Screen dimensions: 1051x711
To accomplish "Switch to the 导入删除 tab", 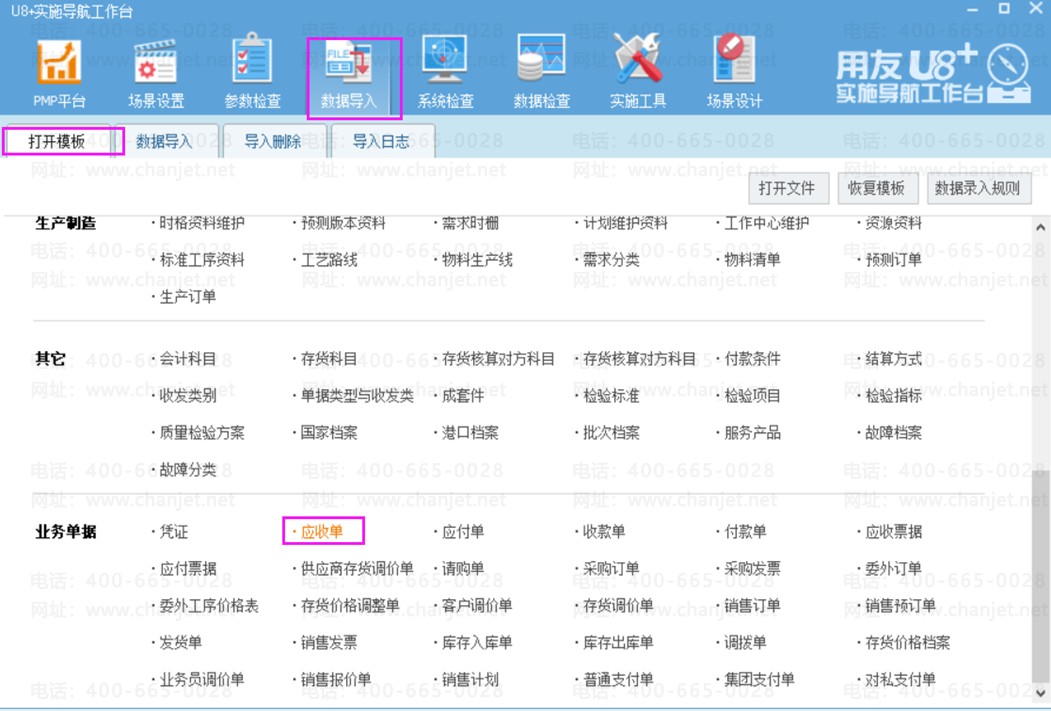I will [x=273, y=141].
